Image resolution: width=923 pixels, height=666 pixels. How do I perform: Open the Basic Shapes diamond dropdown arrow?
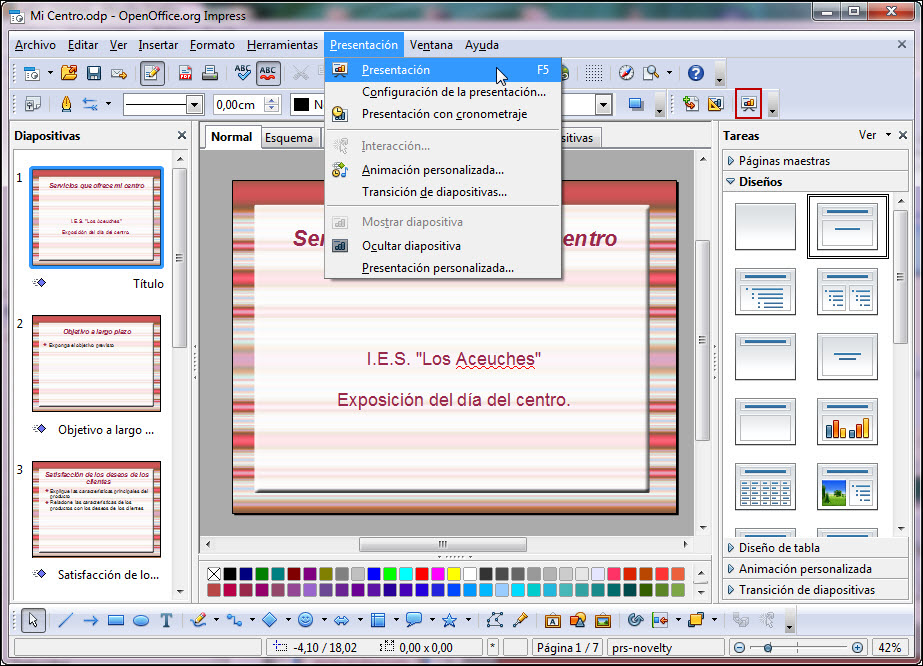288,620
